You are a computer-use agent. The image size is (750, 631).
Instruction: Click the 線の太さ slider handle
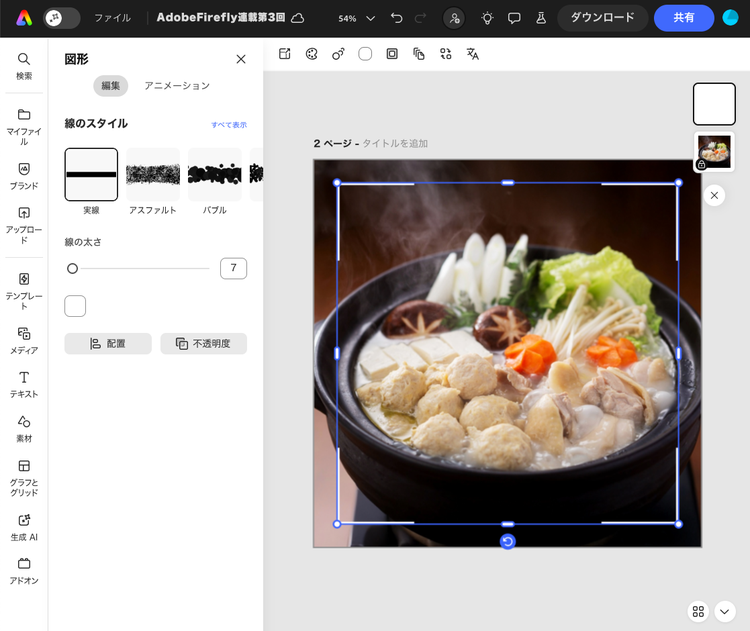72,268
